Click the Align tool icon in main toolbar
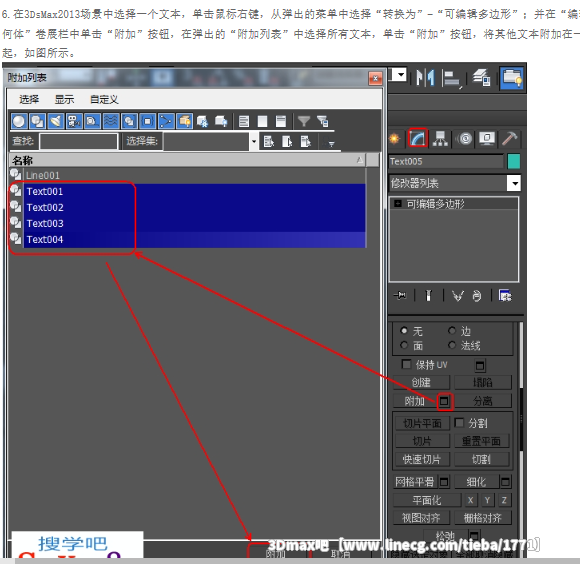The image size is (580, 564). (x=451, y=78)
